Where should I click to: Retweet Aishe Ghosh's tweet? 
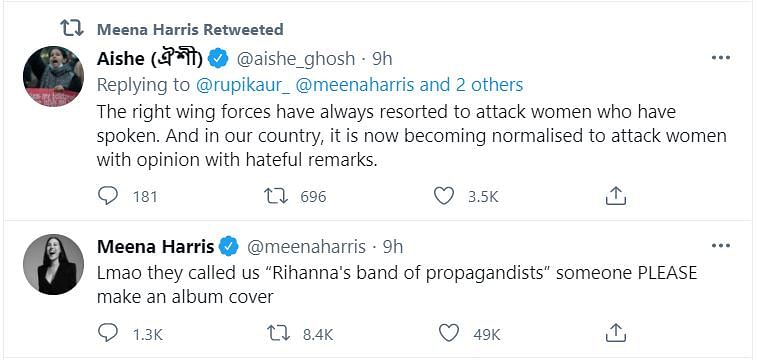(276, 196)
